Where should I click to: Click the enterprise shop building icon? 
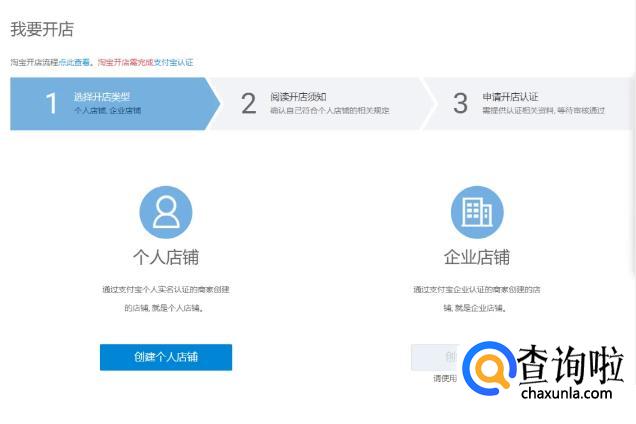click(x=477, y=212)
